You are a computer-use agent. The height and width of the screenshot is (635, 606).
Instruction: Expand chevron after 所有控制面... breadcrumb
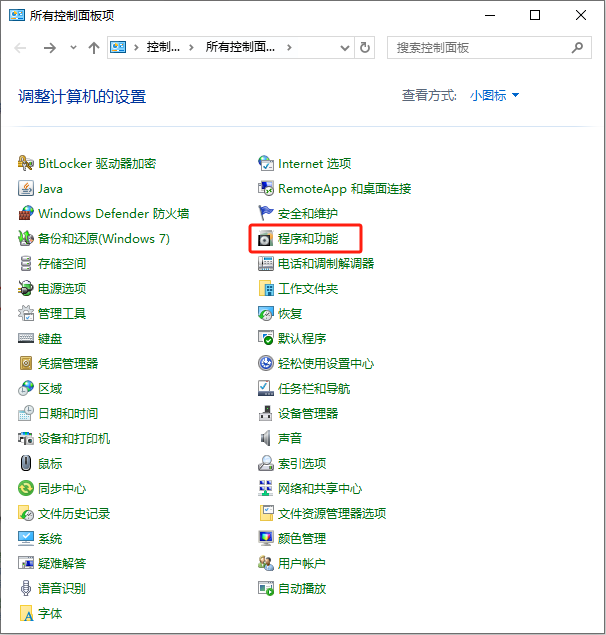click(289, 48)
